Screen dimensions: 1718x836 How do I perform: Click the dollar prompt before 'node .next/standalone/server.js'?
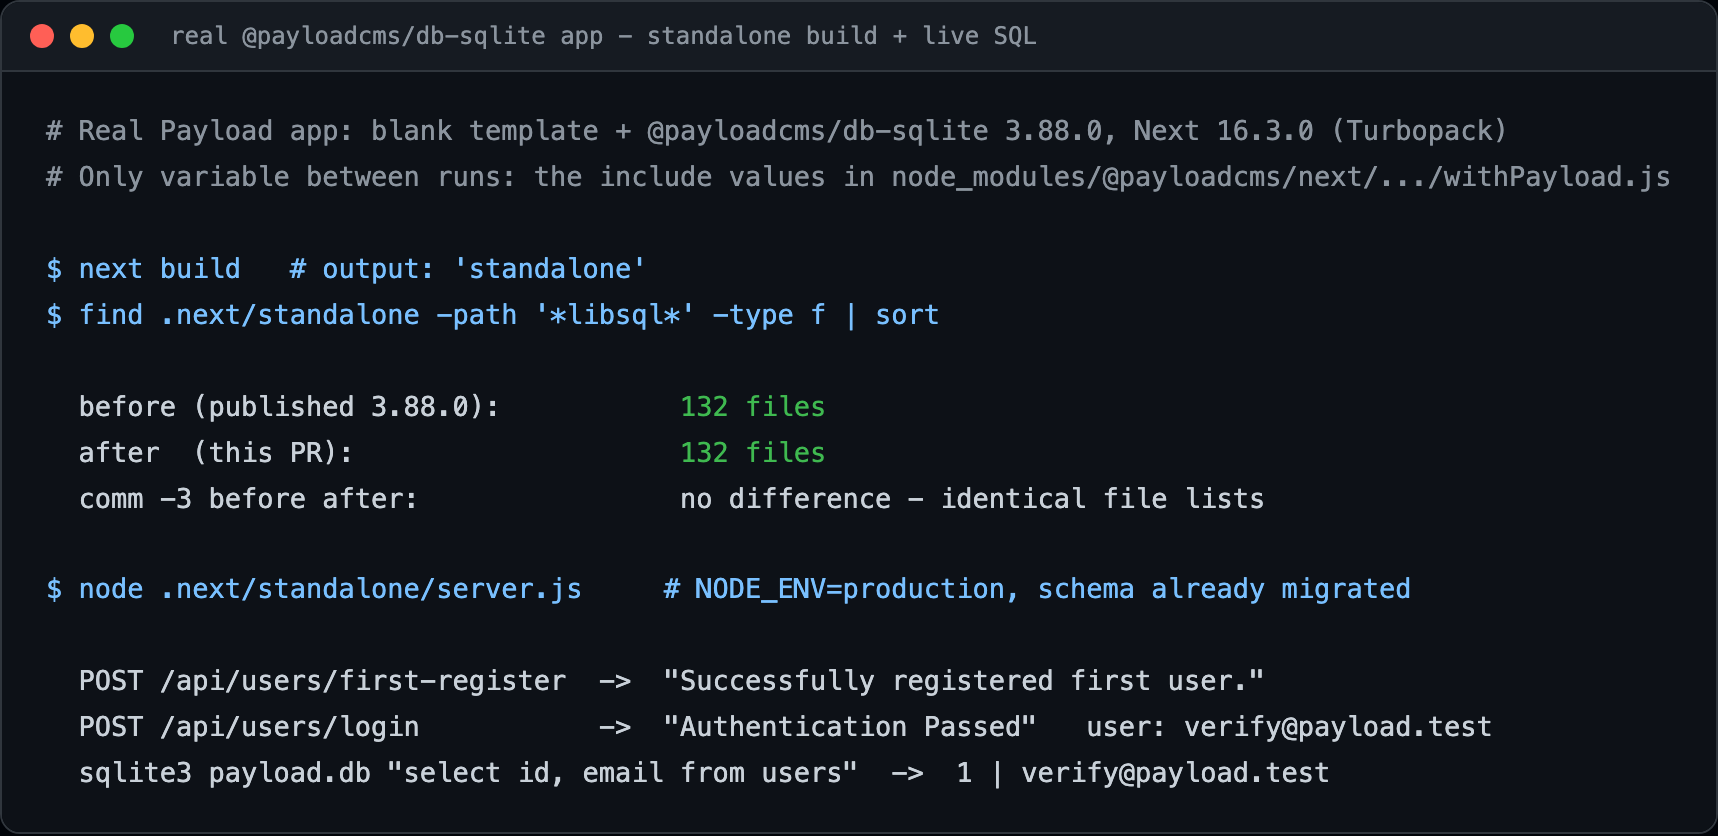point(54,589)
